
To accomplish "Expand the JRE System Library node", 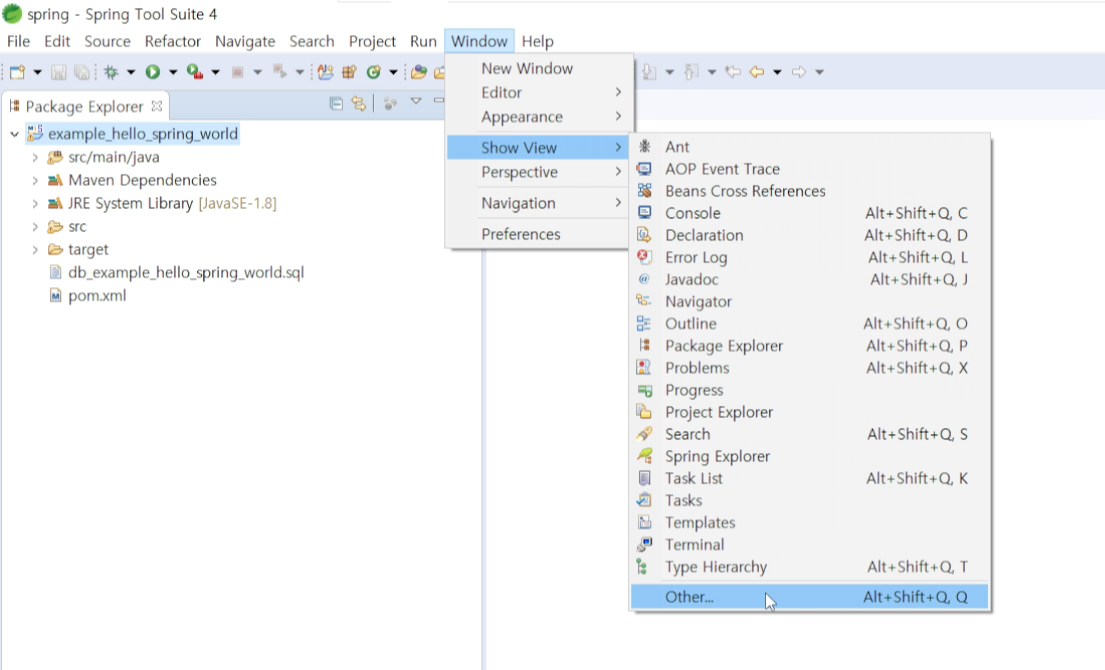I will (35, 204).
